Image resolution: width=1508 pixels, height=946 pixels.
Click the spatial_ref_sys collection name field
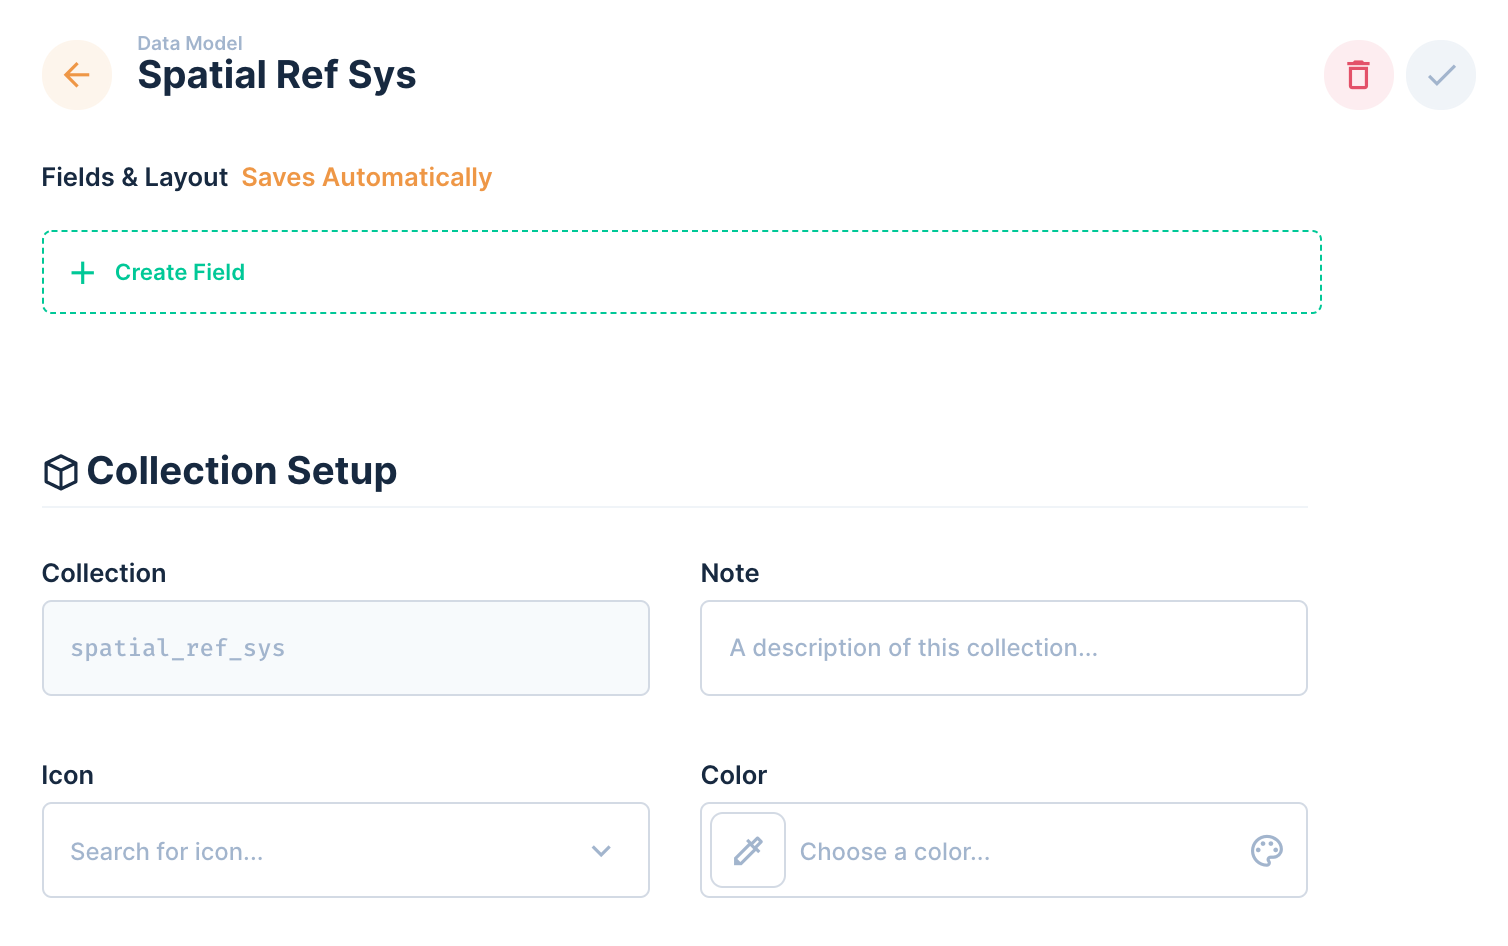(x=345, y=648)
